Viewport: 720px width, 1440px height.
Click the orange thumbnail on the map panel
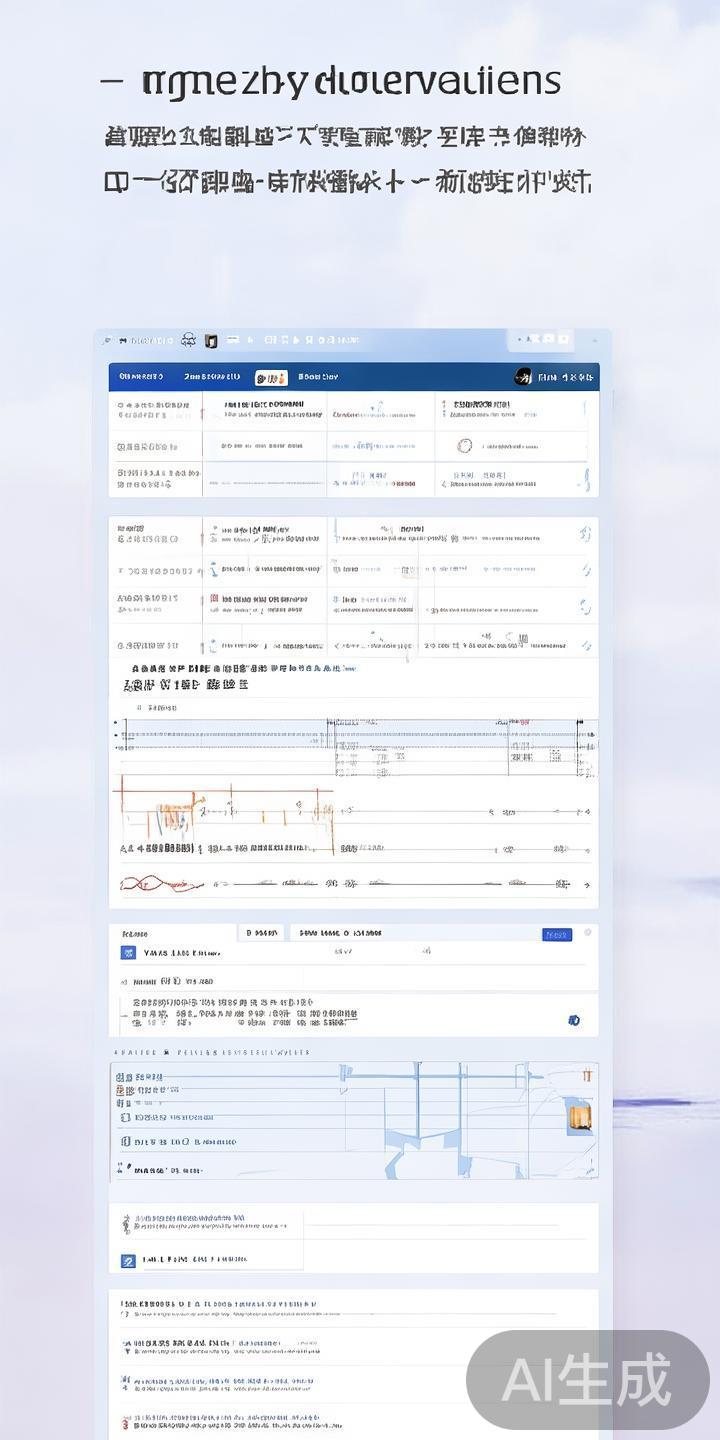(579, 1115)
